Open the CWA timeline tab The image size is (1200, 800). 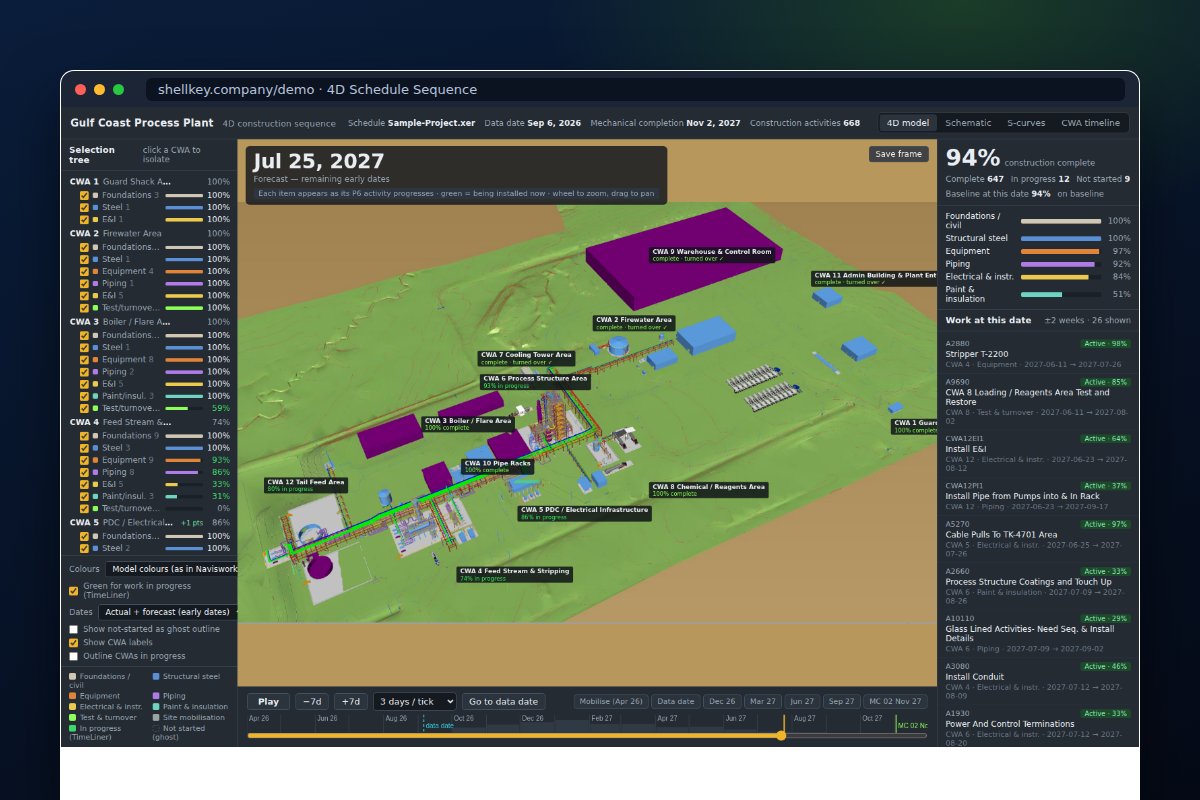(1090, 123)
